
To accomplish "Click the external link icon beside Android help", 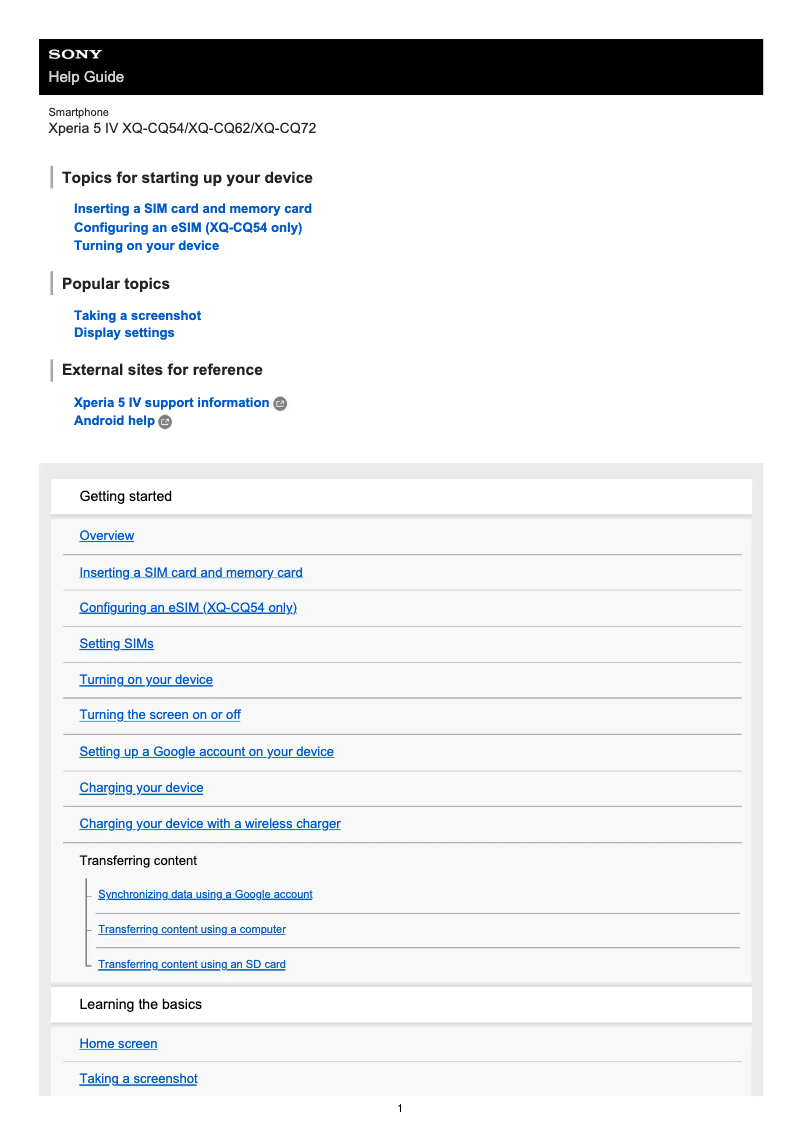I will [x=166, y=422].
